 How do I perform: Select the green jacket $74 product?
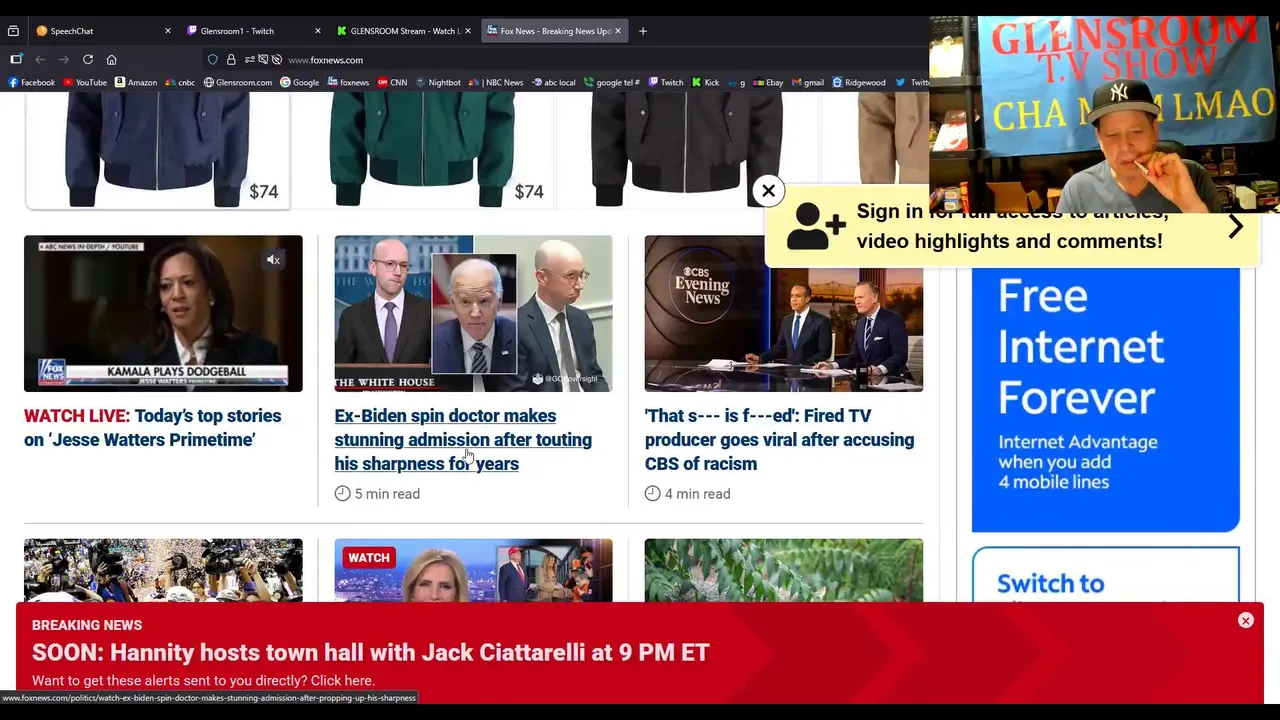coord(422,152)
